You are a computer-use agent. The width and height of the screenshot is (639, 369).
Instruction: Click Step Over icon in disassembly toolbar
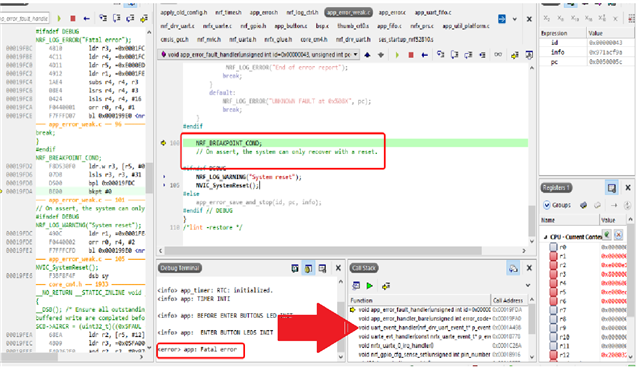tap(117, 18)
